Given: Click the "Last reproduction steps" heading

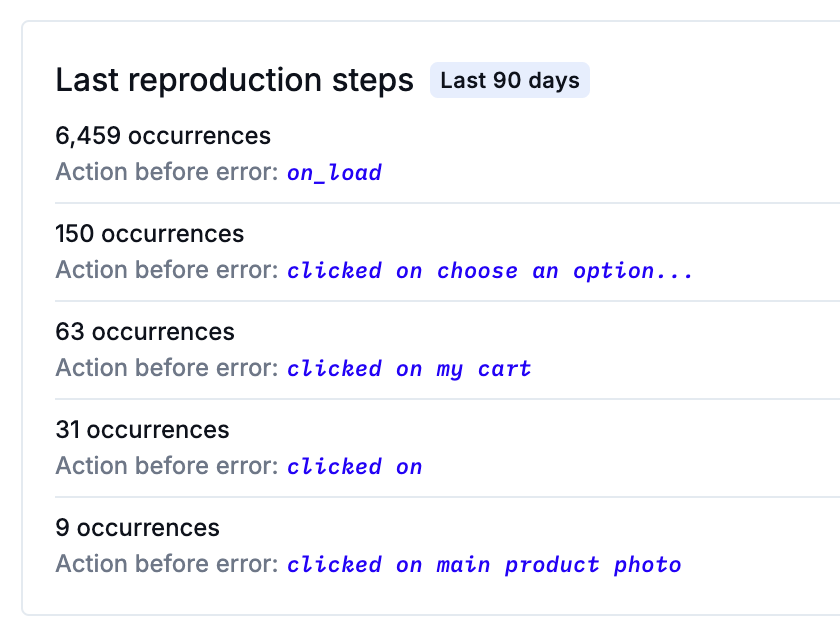Looking at the screenshot, I should click(234, 81).
